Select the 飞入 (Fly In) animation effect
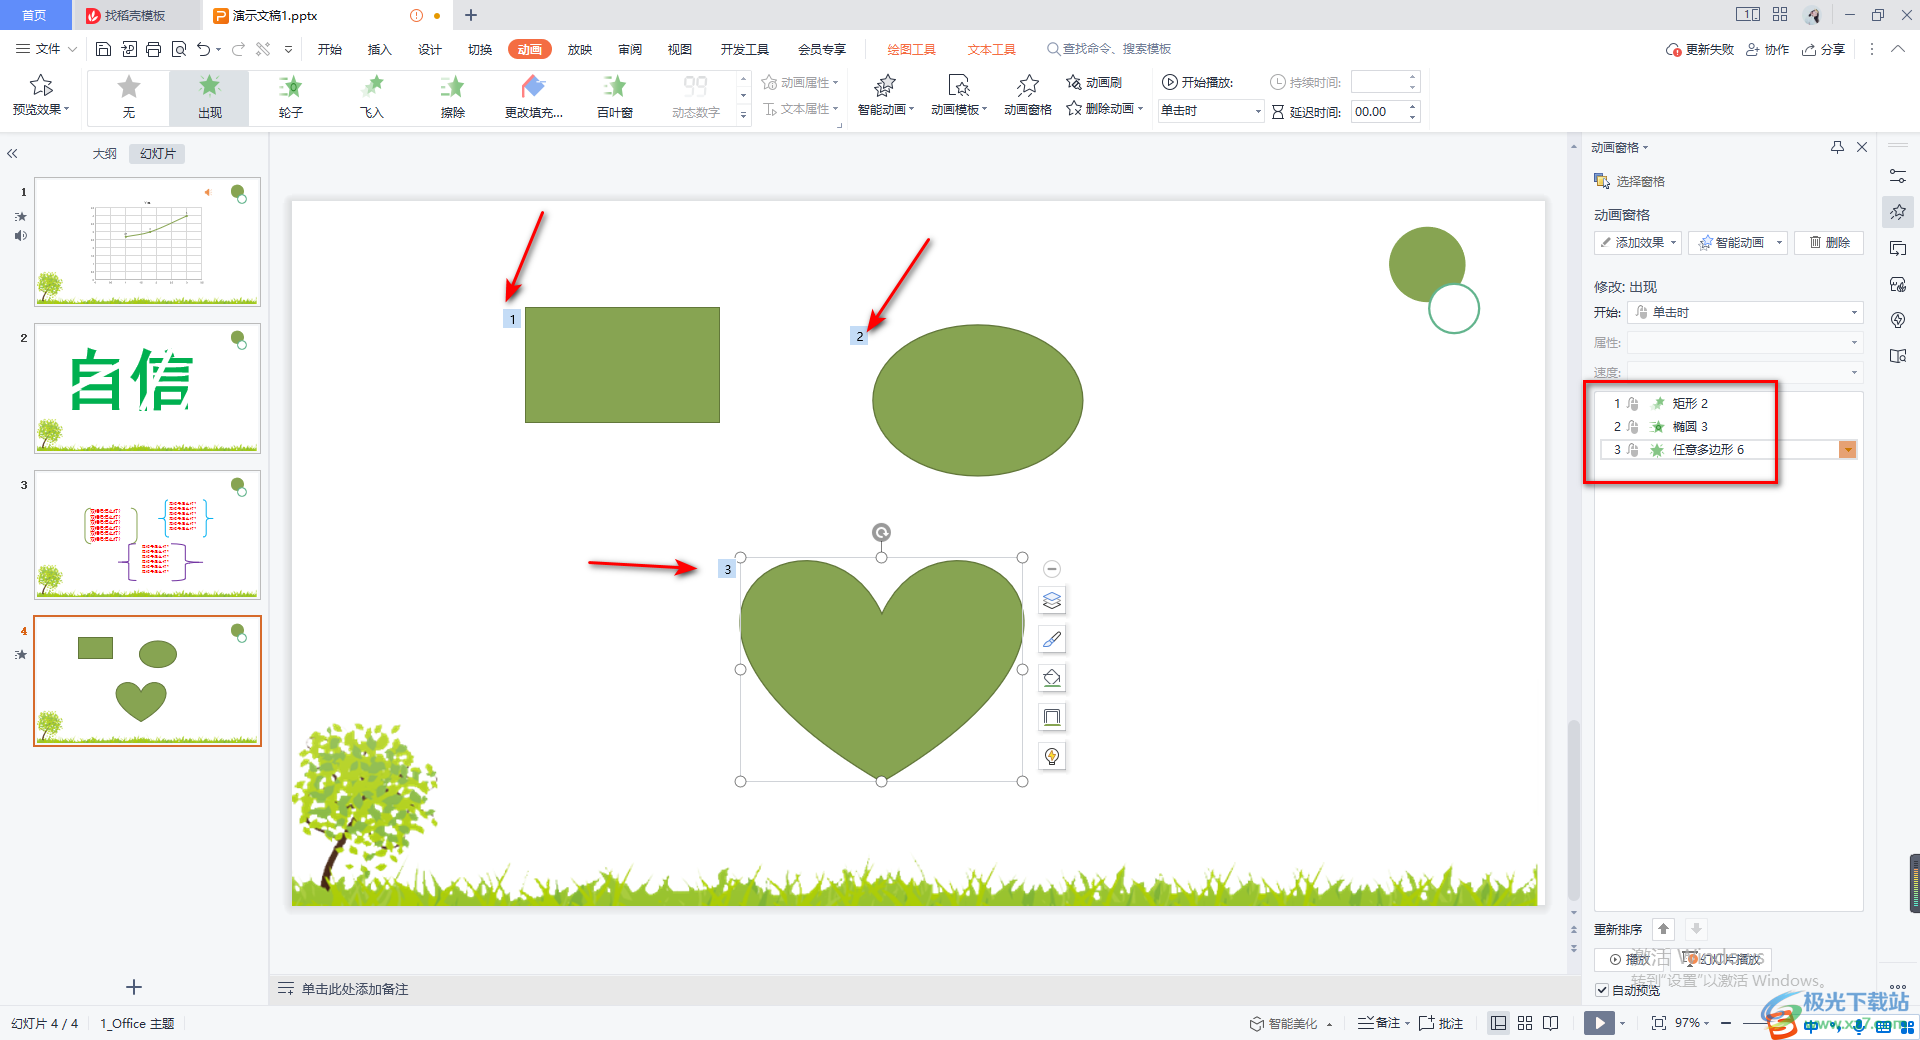 coord(372,97)
